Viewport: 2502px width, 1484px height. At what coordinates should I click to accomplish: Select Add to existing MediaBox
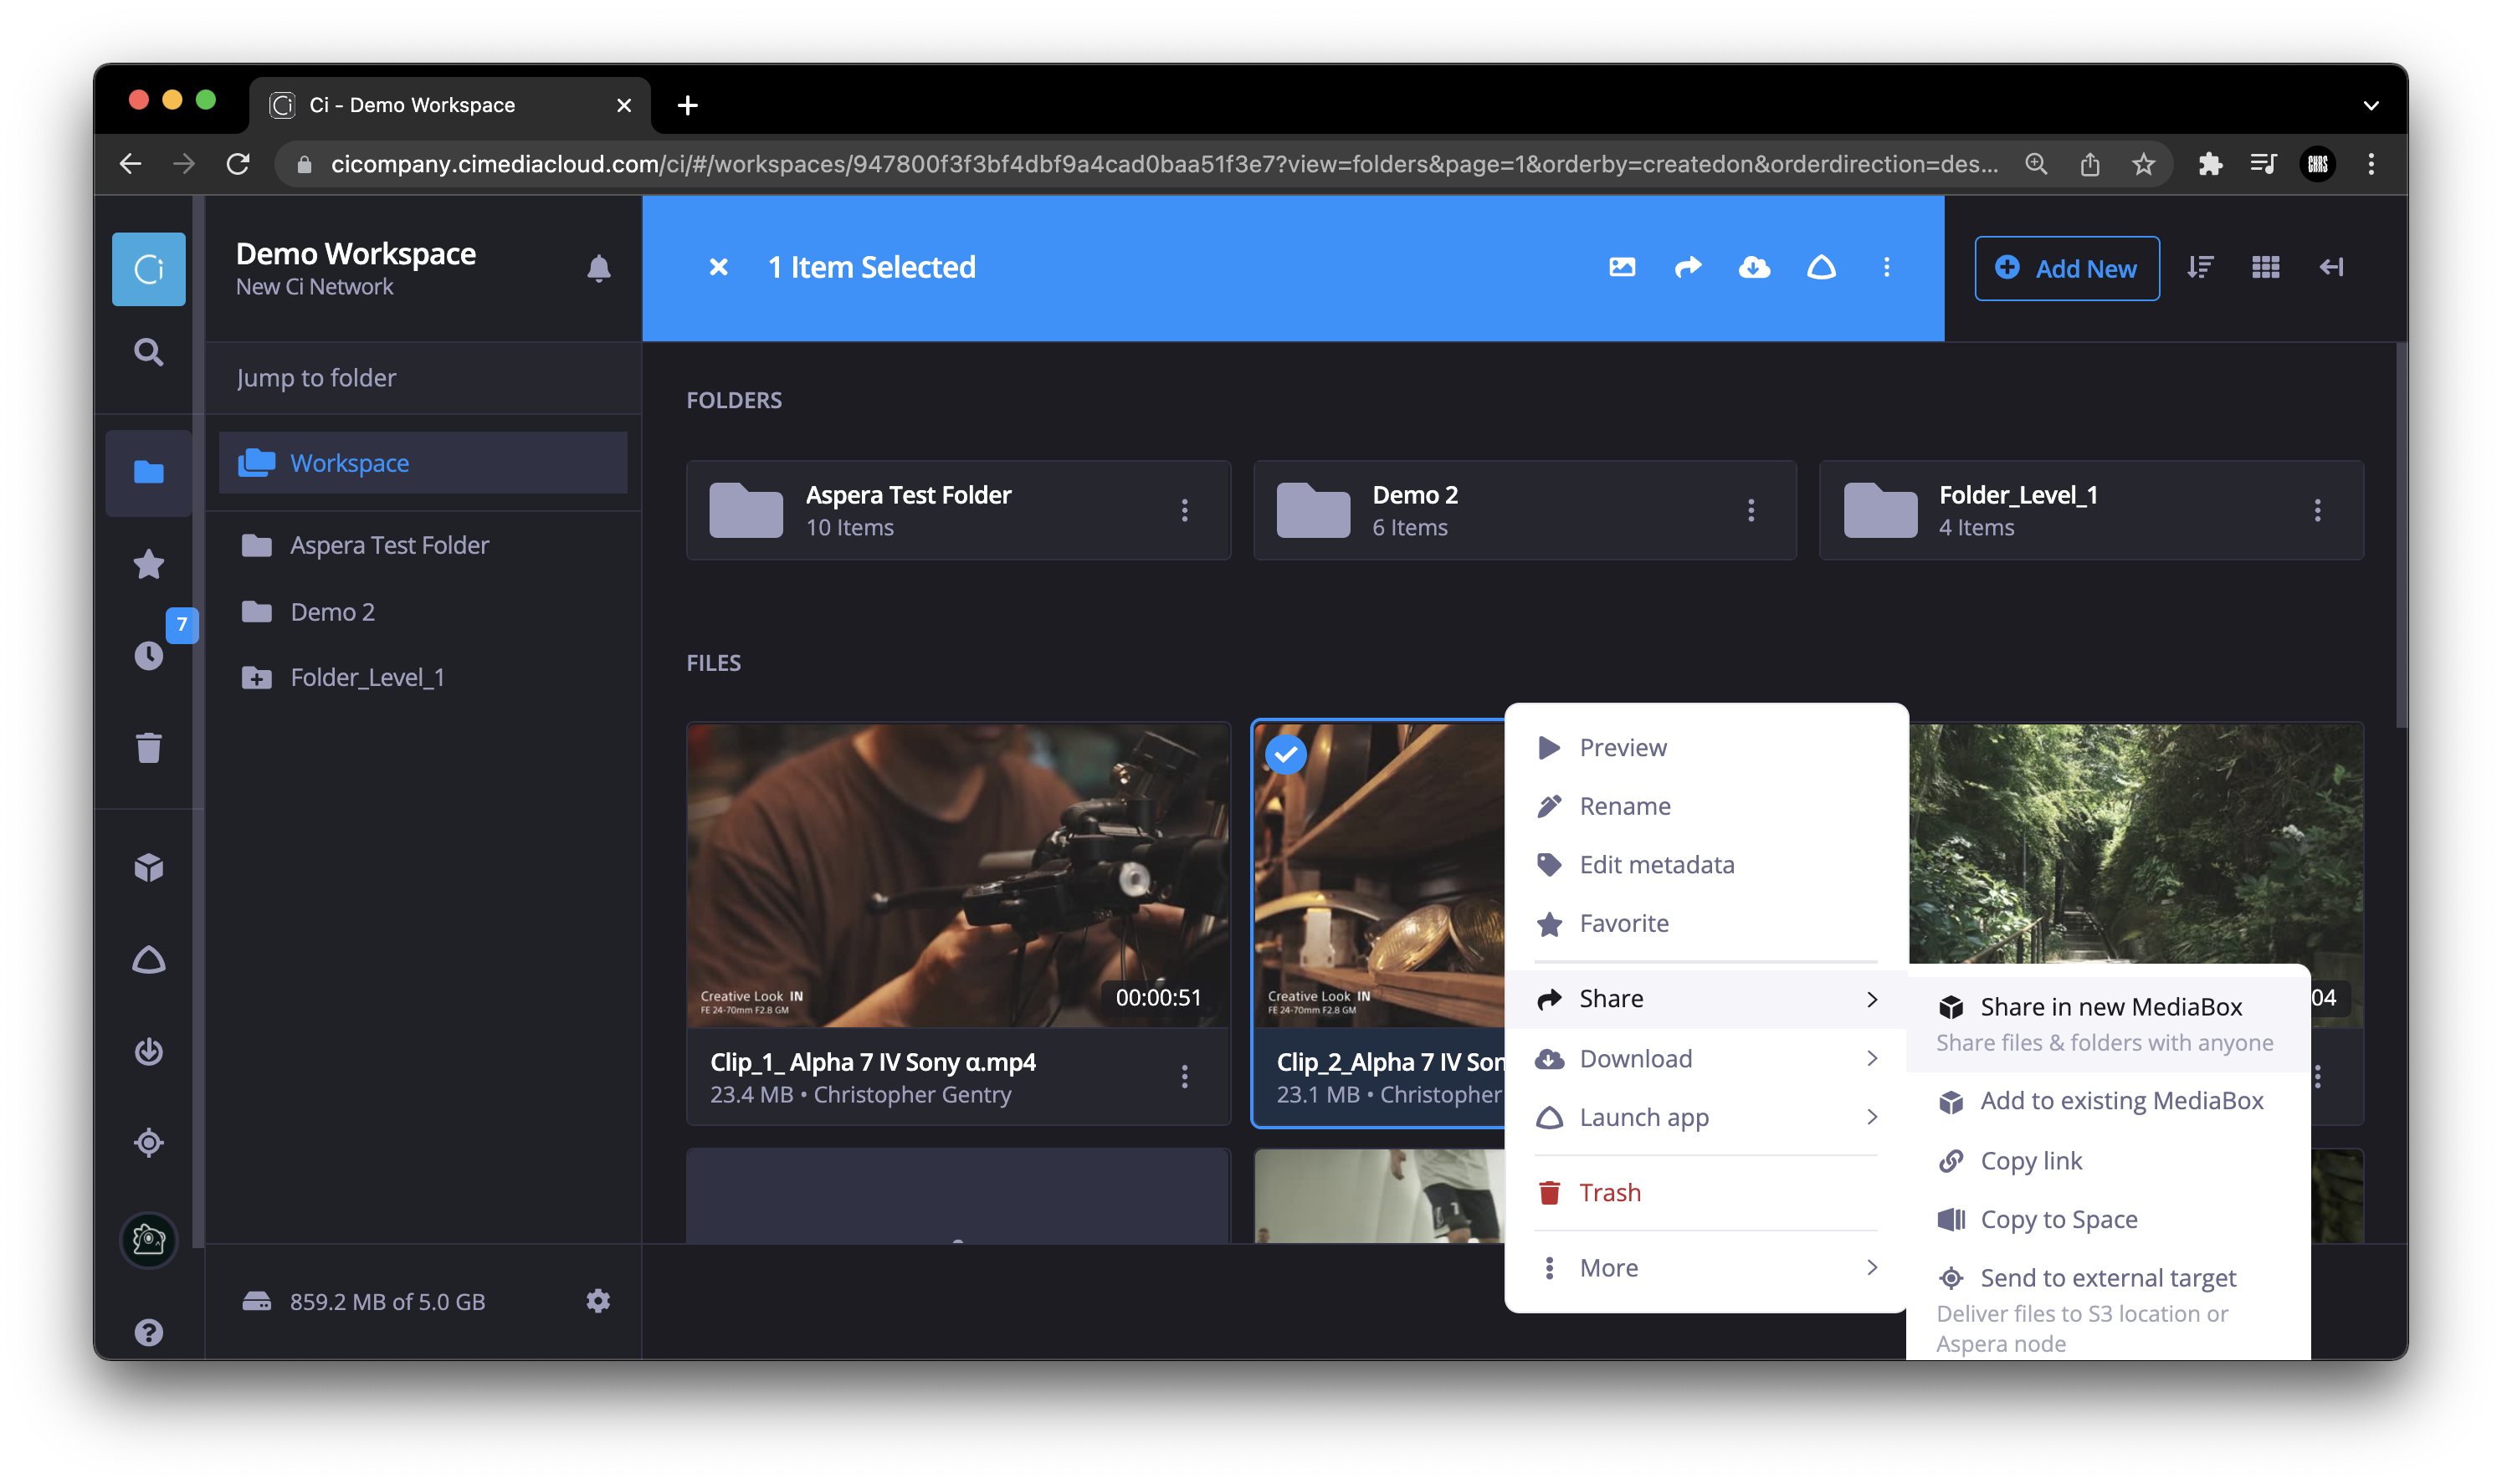(x=2107, y=1101)
